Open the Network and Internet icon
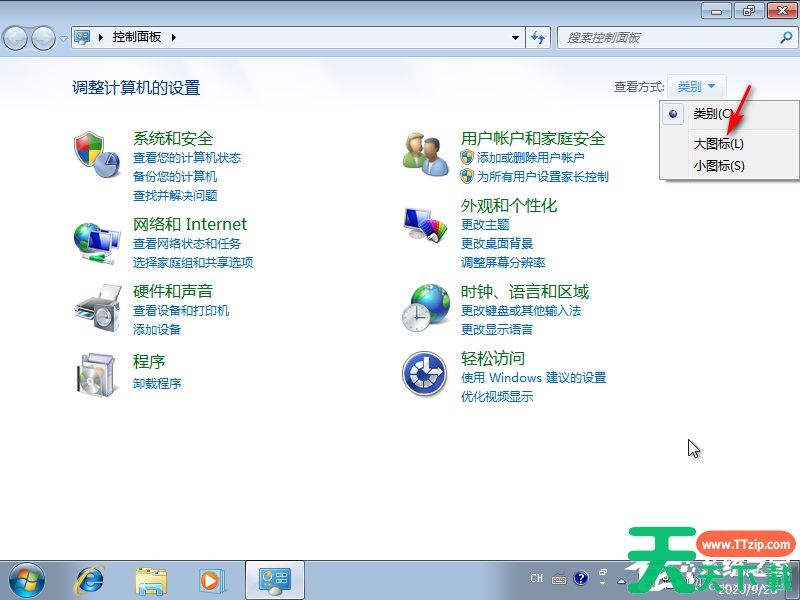The width and height of the screenshot is (800, 600). [97, 241]
